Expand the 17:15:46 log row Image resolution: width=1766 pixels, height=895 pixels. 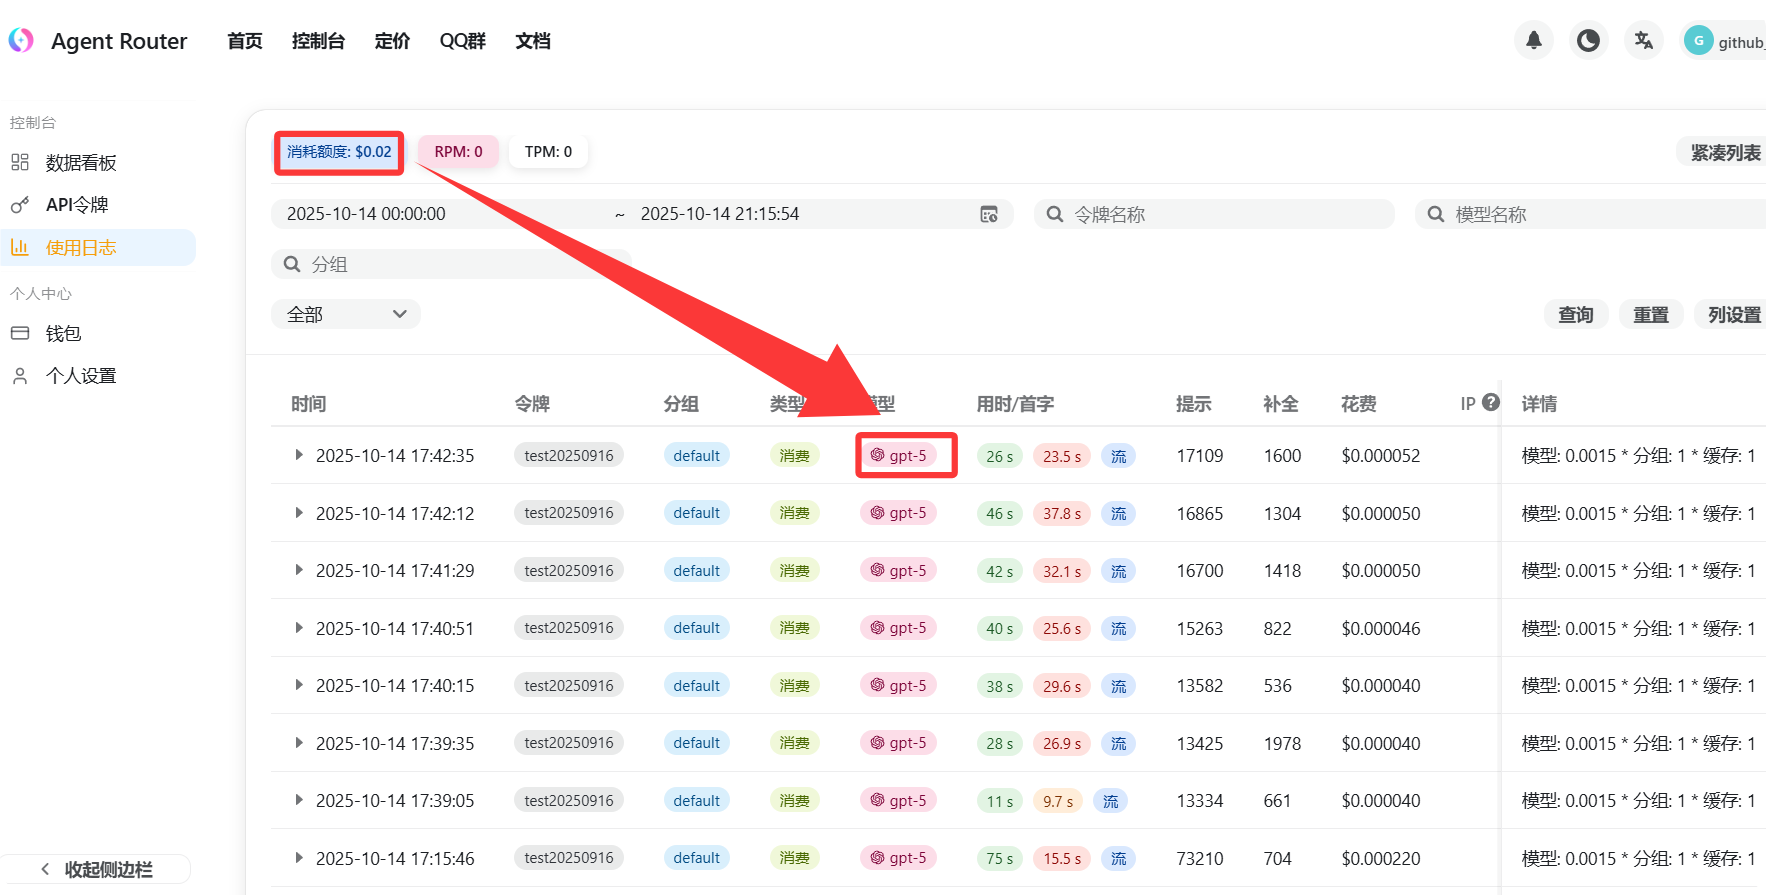point(298,858)
